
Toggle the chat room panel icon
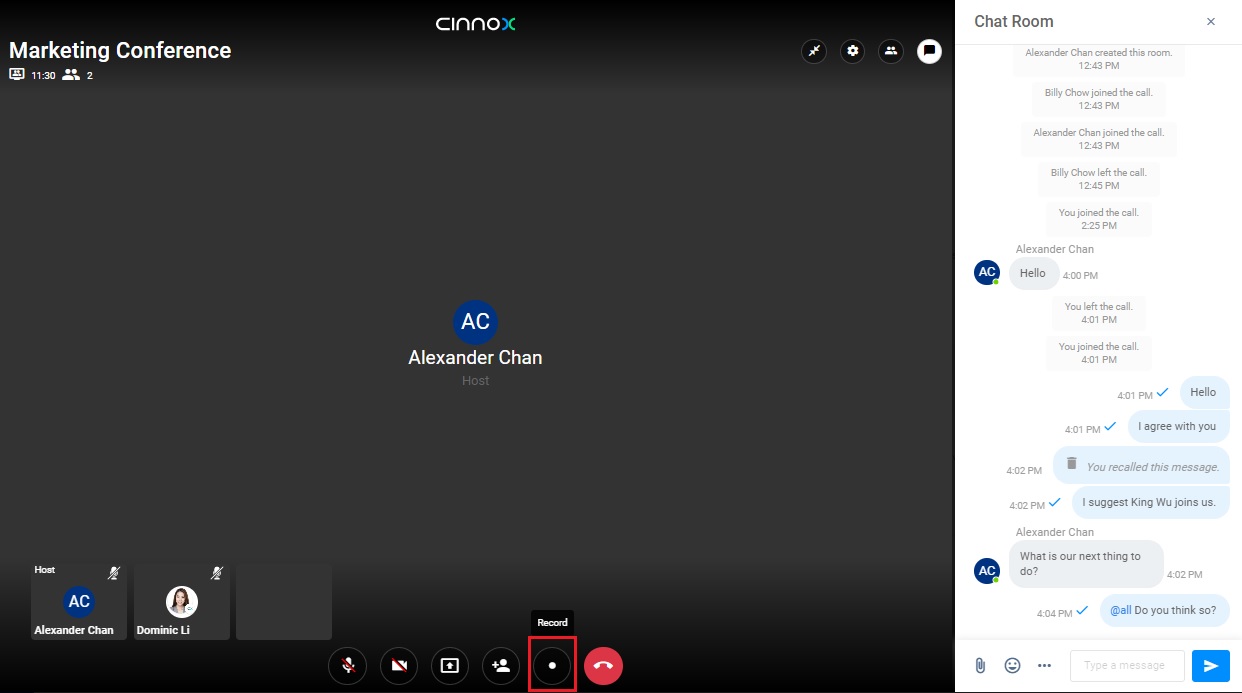pyautogui.click(x=929, y=51)
